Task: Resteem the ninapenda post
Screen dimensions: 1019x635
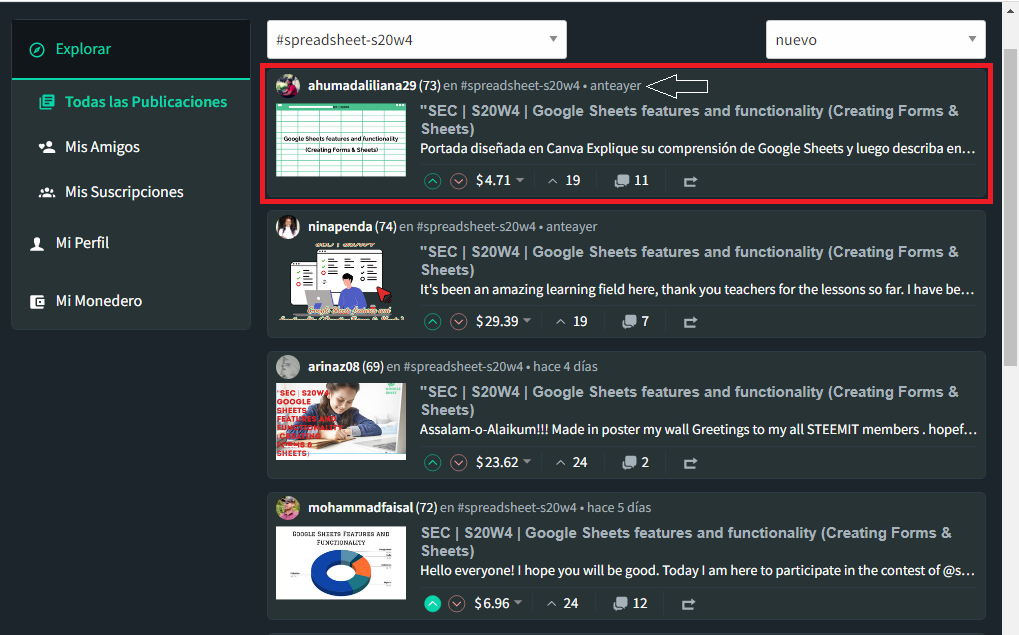Action: (690, 322)
